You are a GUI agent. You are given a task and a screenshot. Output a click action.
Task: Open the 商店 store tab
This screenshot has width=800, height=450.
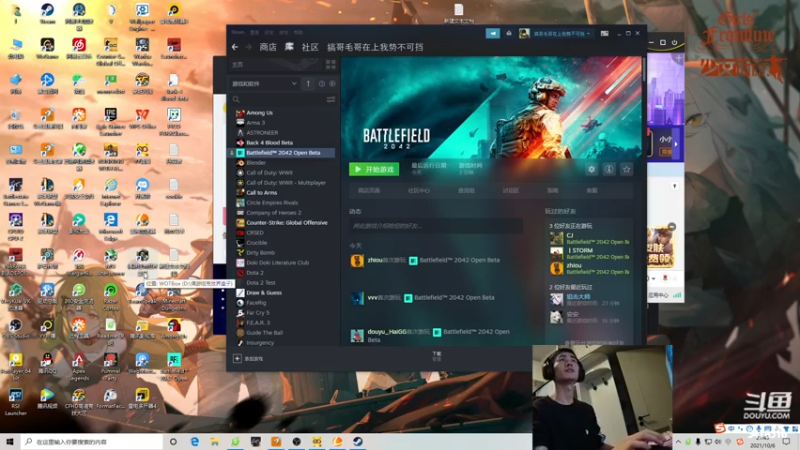pos(268,47)
